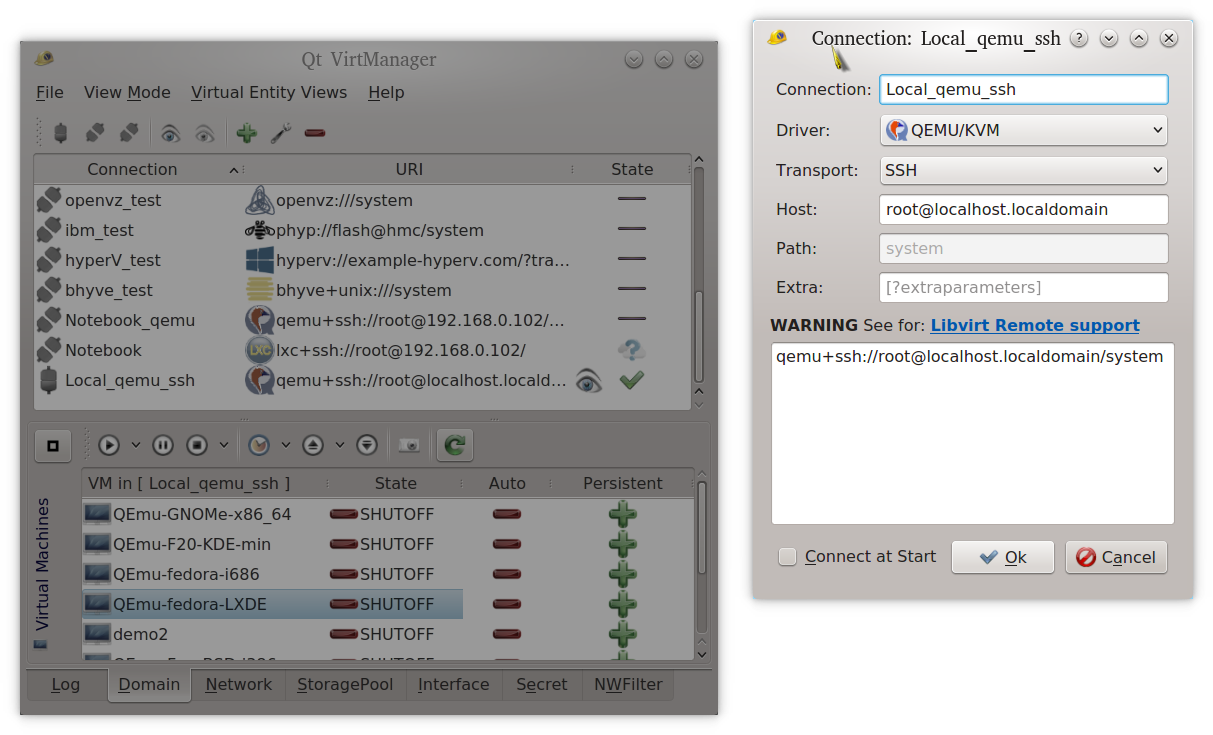This screenshot has width=1213, height=735.
Task: Expand the arrow next to the stop button
Action: [224, 445]
